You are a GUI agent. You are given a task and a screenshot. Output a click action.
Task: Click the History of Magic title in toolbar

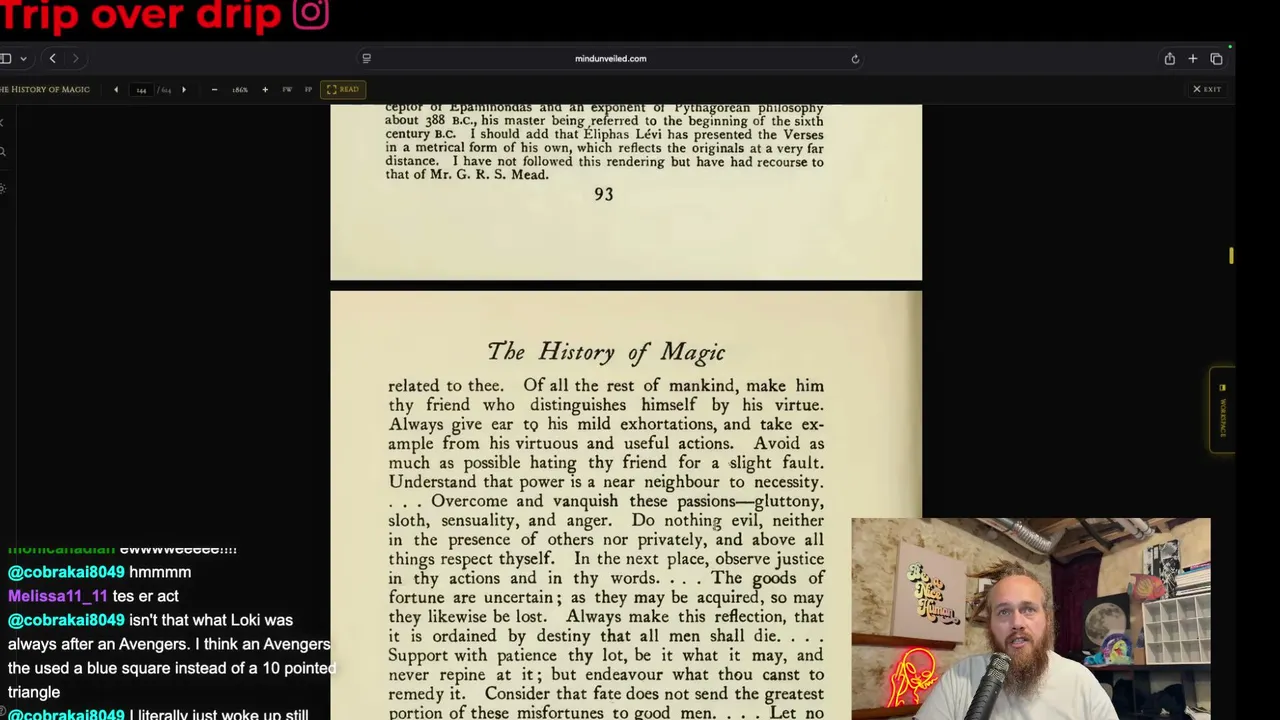pyautogui.click(x=45, y=90)
